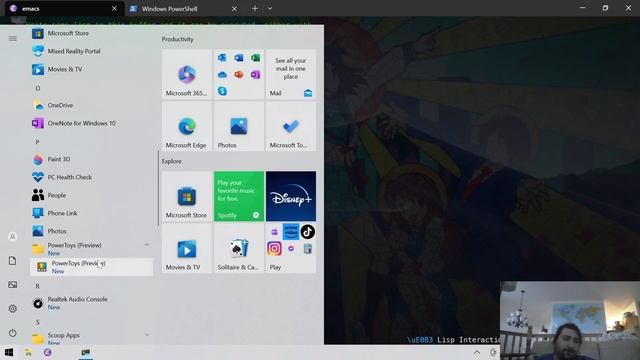This screenshot has height=360, width=640.
Task: Open the Solitaire & Casual Games tile
Action: 239,249
